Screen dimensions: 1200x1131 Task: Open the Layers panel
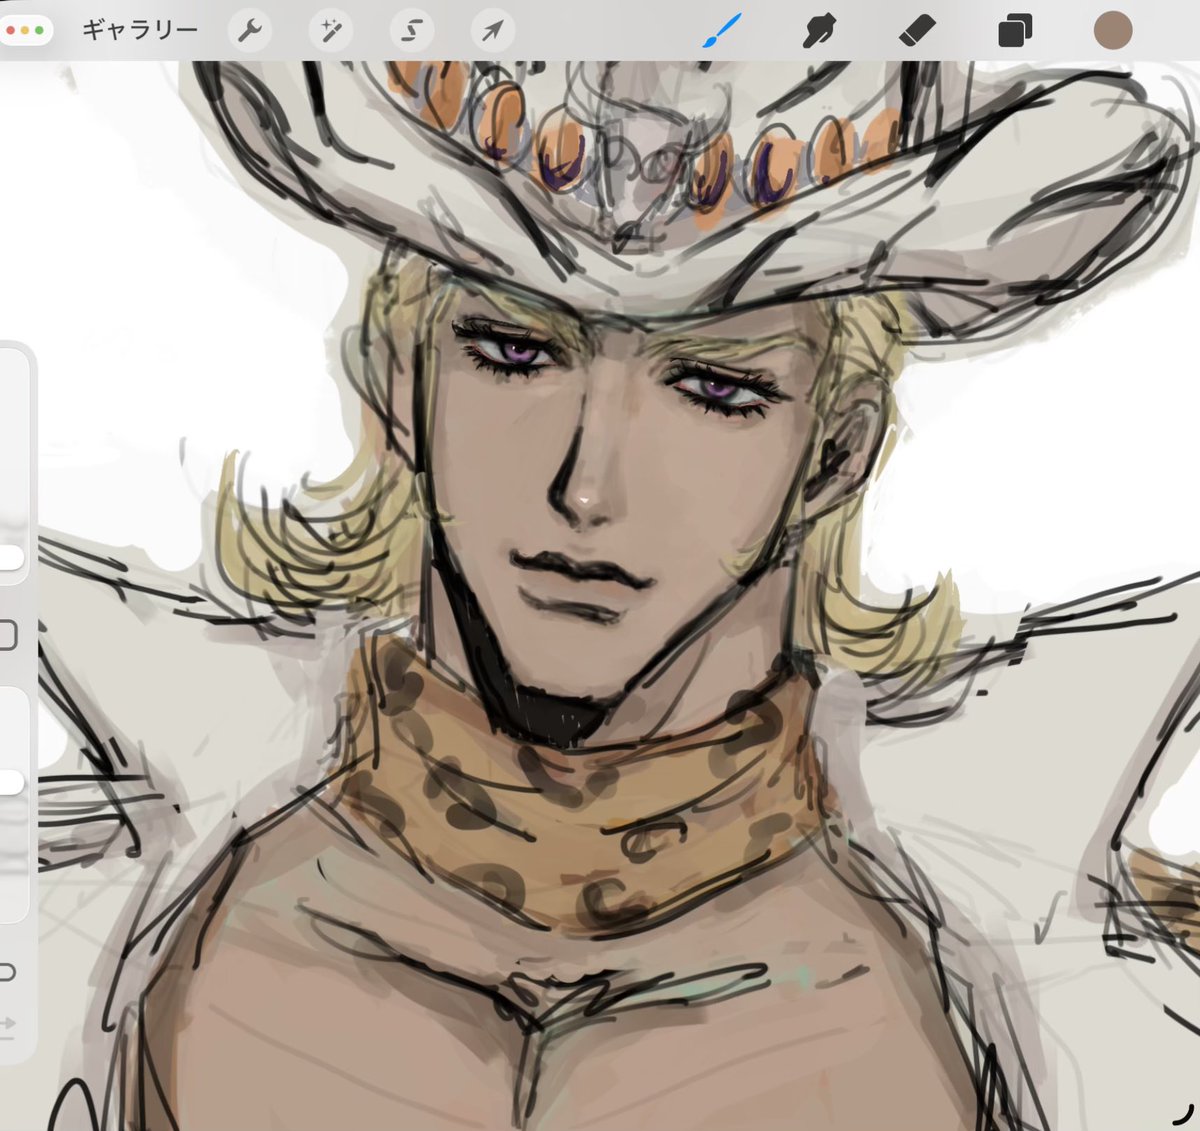(1014, 31)
